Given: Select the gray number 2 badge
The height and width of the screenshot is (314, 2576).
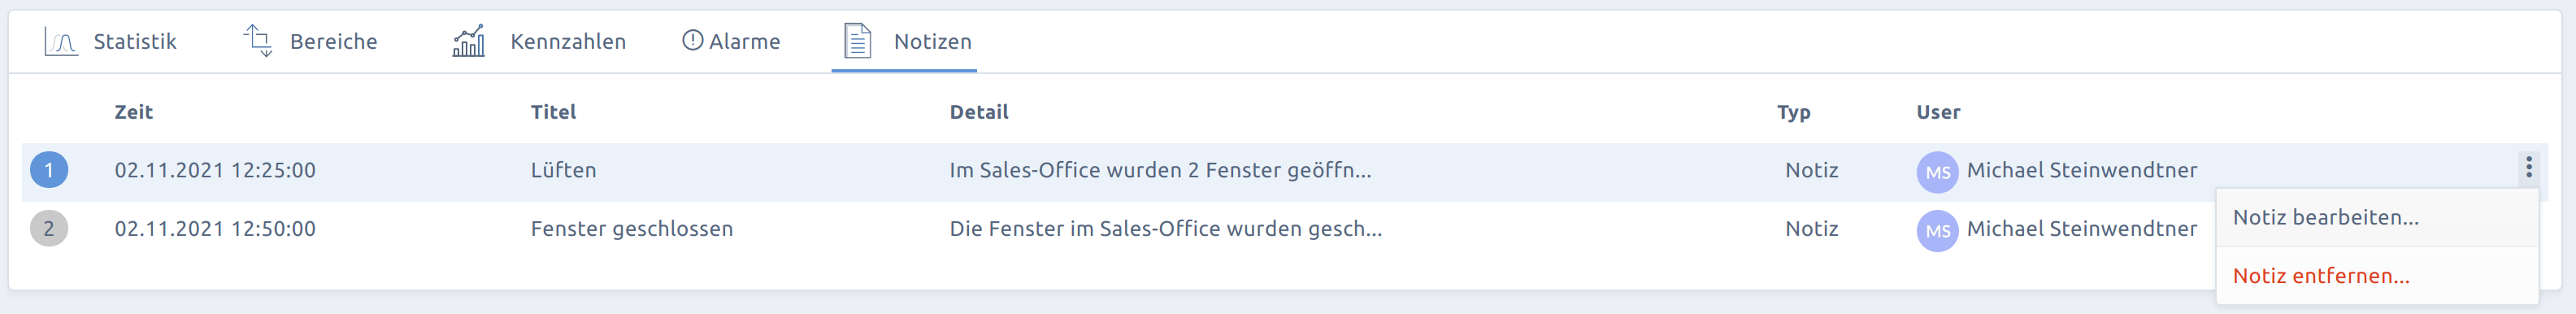Looking at the screenshot, I should click(x=49, y=229).
